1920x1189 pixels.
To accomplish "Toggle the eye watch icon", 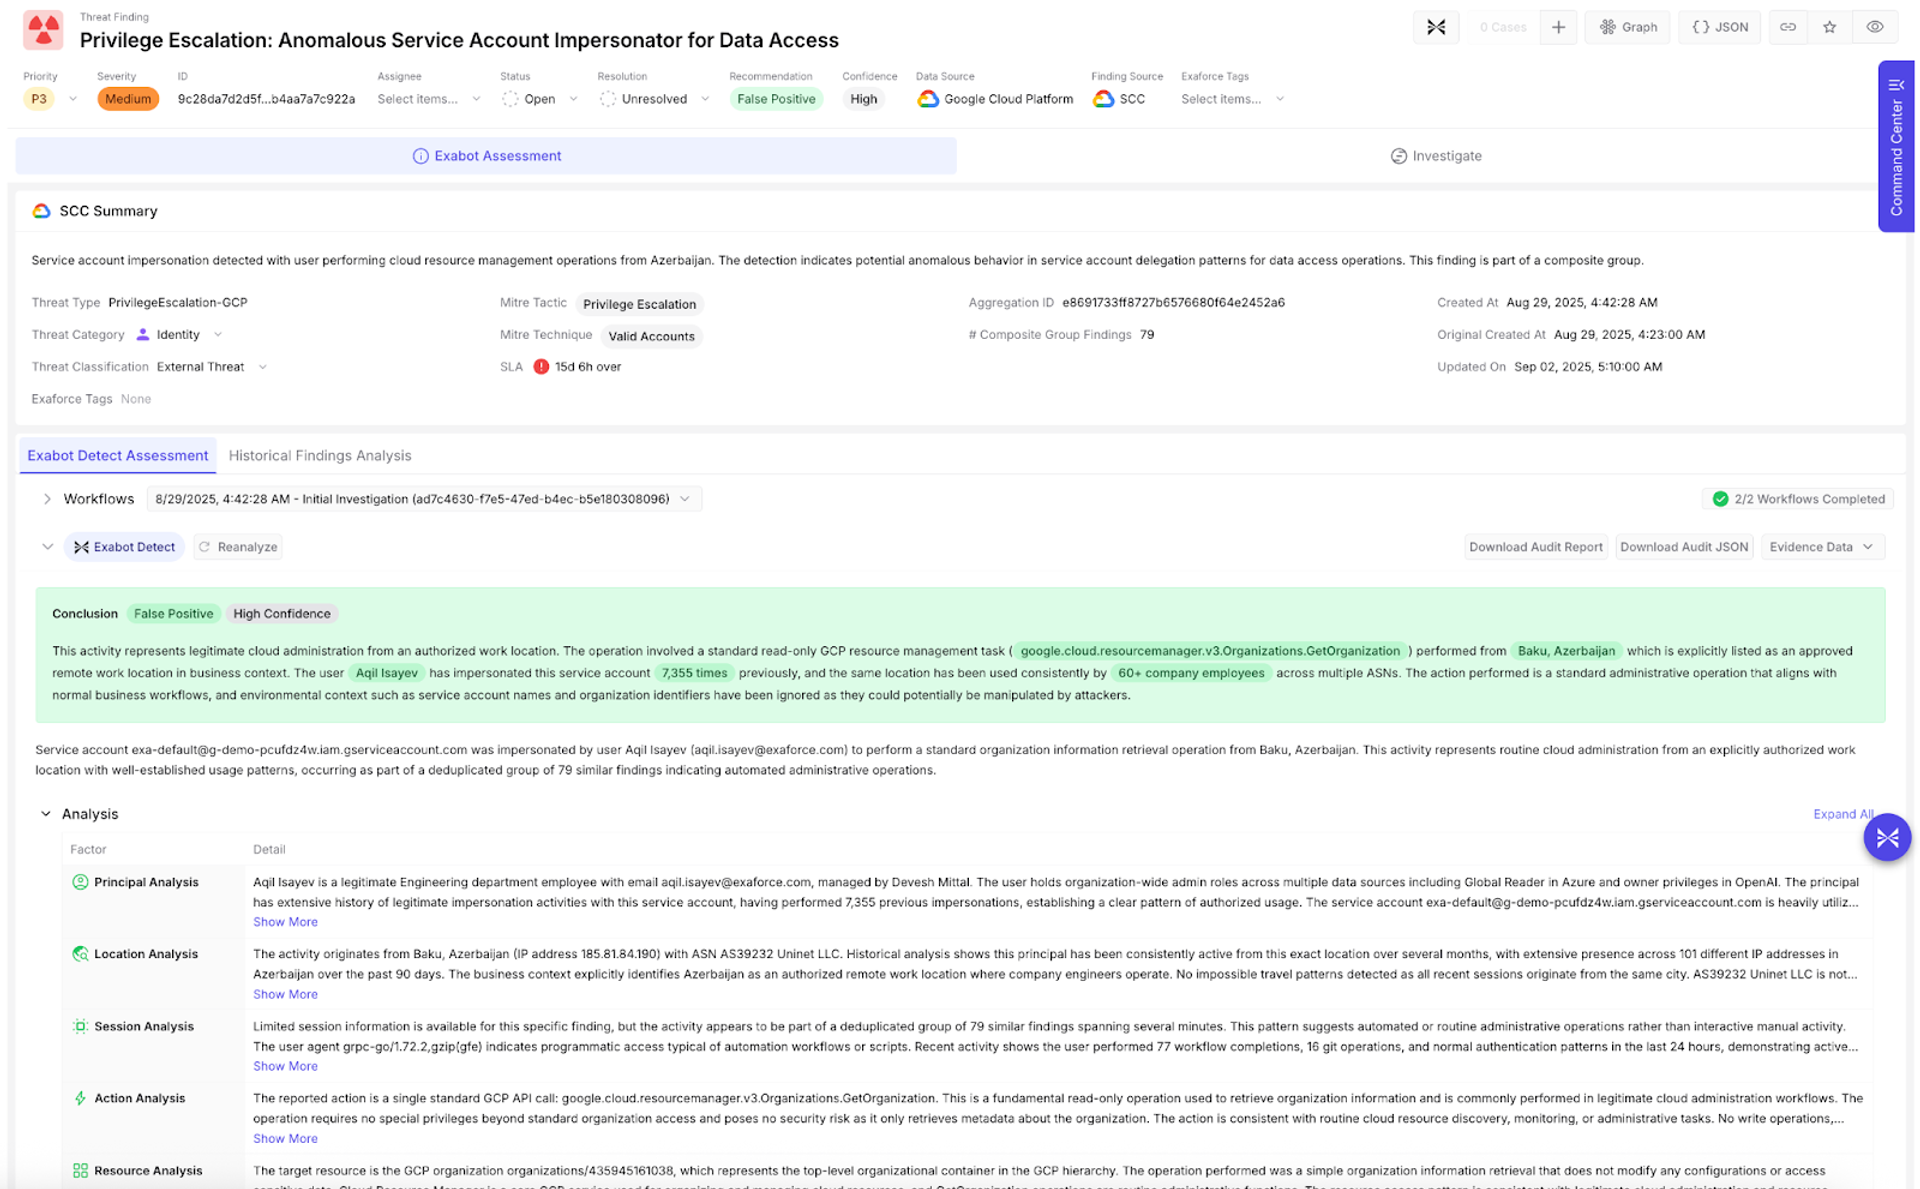I will click(1875, 27).
